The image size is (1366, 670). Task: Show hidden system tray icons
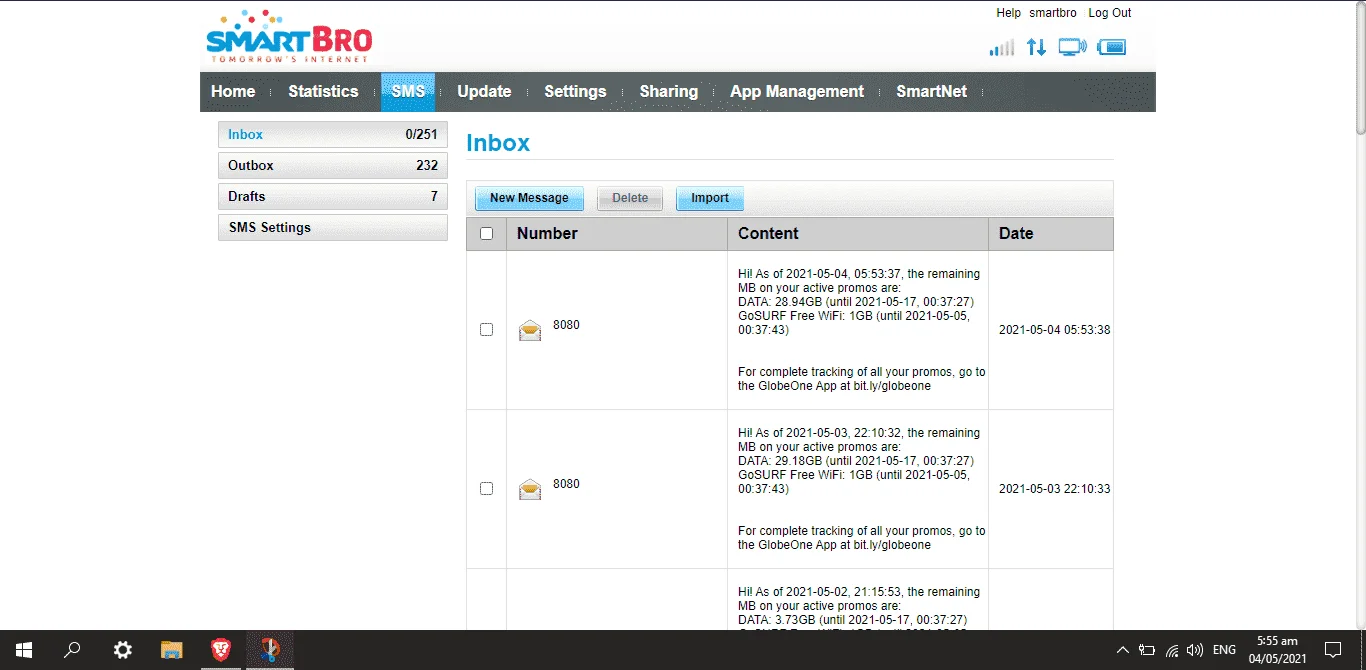click(1122, 650)
